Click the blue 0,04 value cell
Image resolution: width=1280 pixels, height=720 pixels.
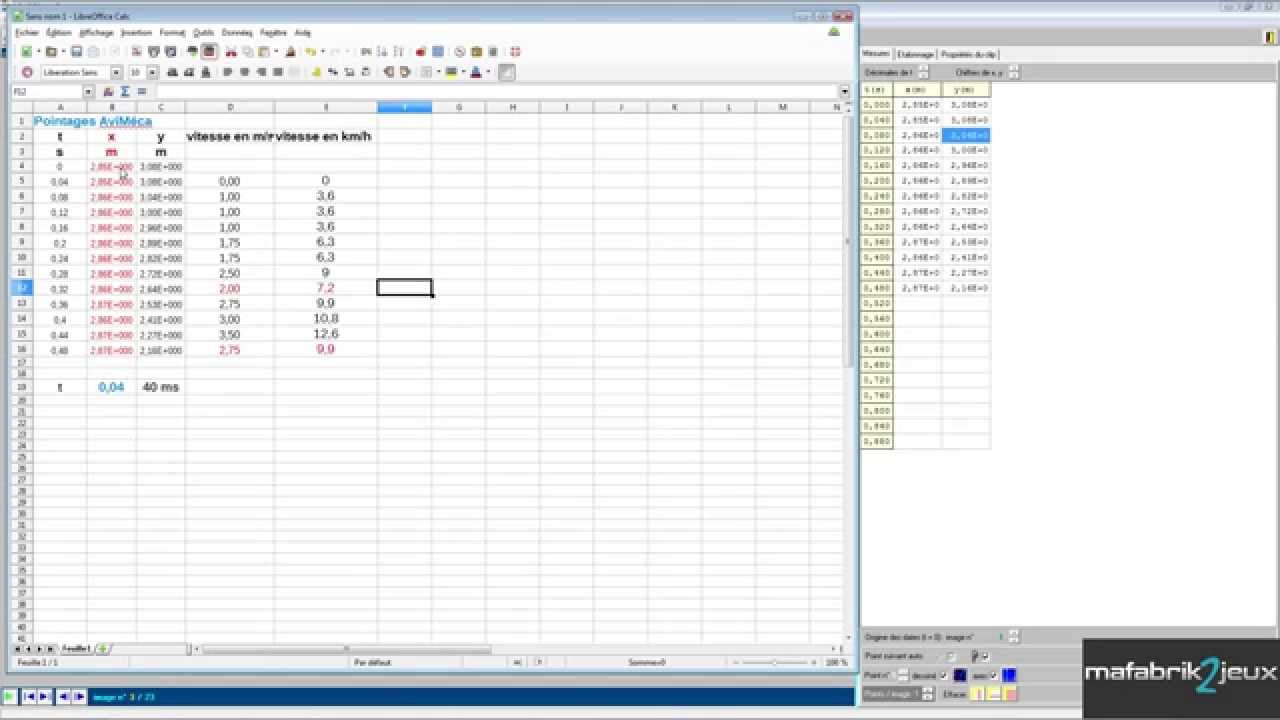click(x=111, y=387)
